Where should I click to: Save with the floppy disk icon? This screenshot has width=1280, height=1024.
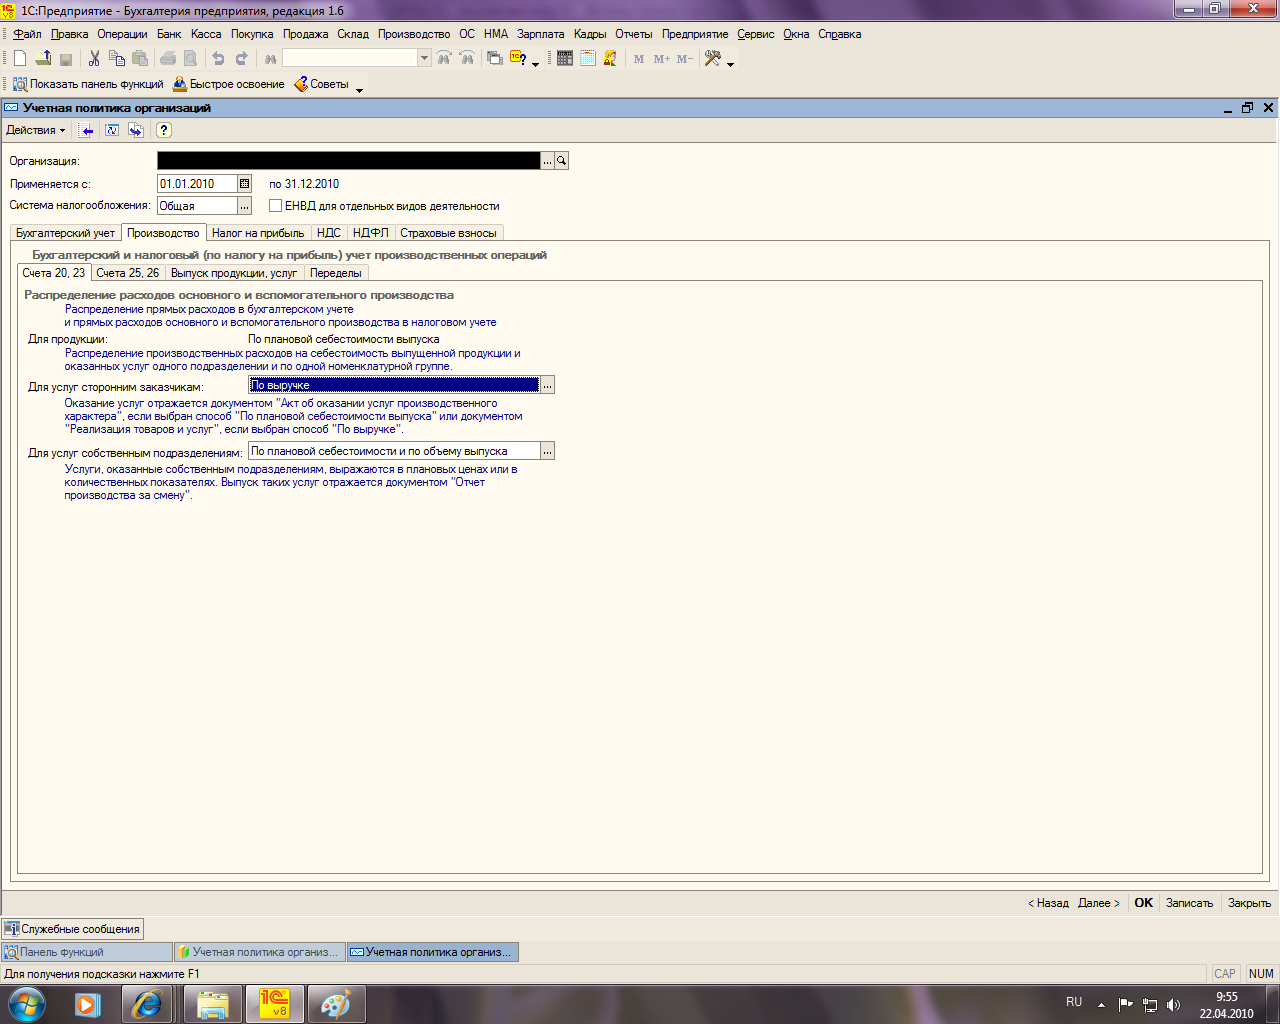point(66,59)
